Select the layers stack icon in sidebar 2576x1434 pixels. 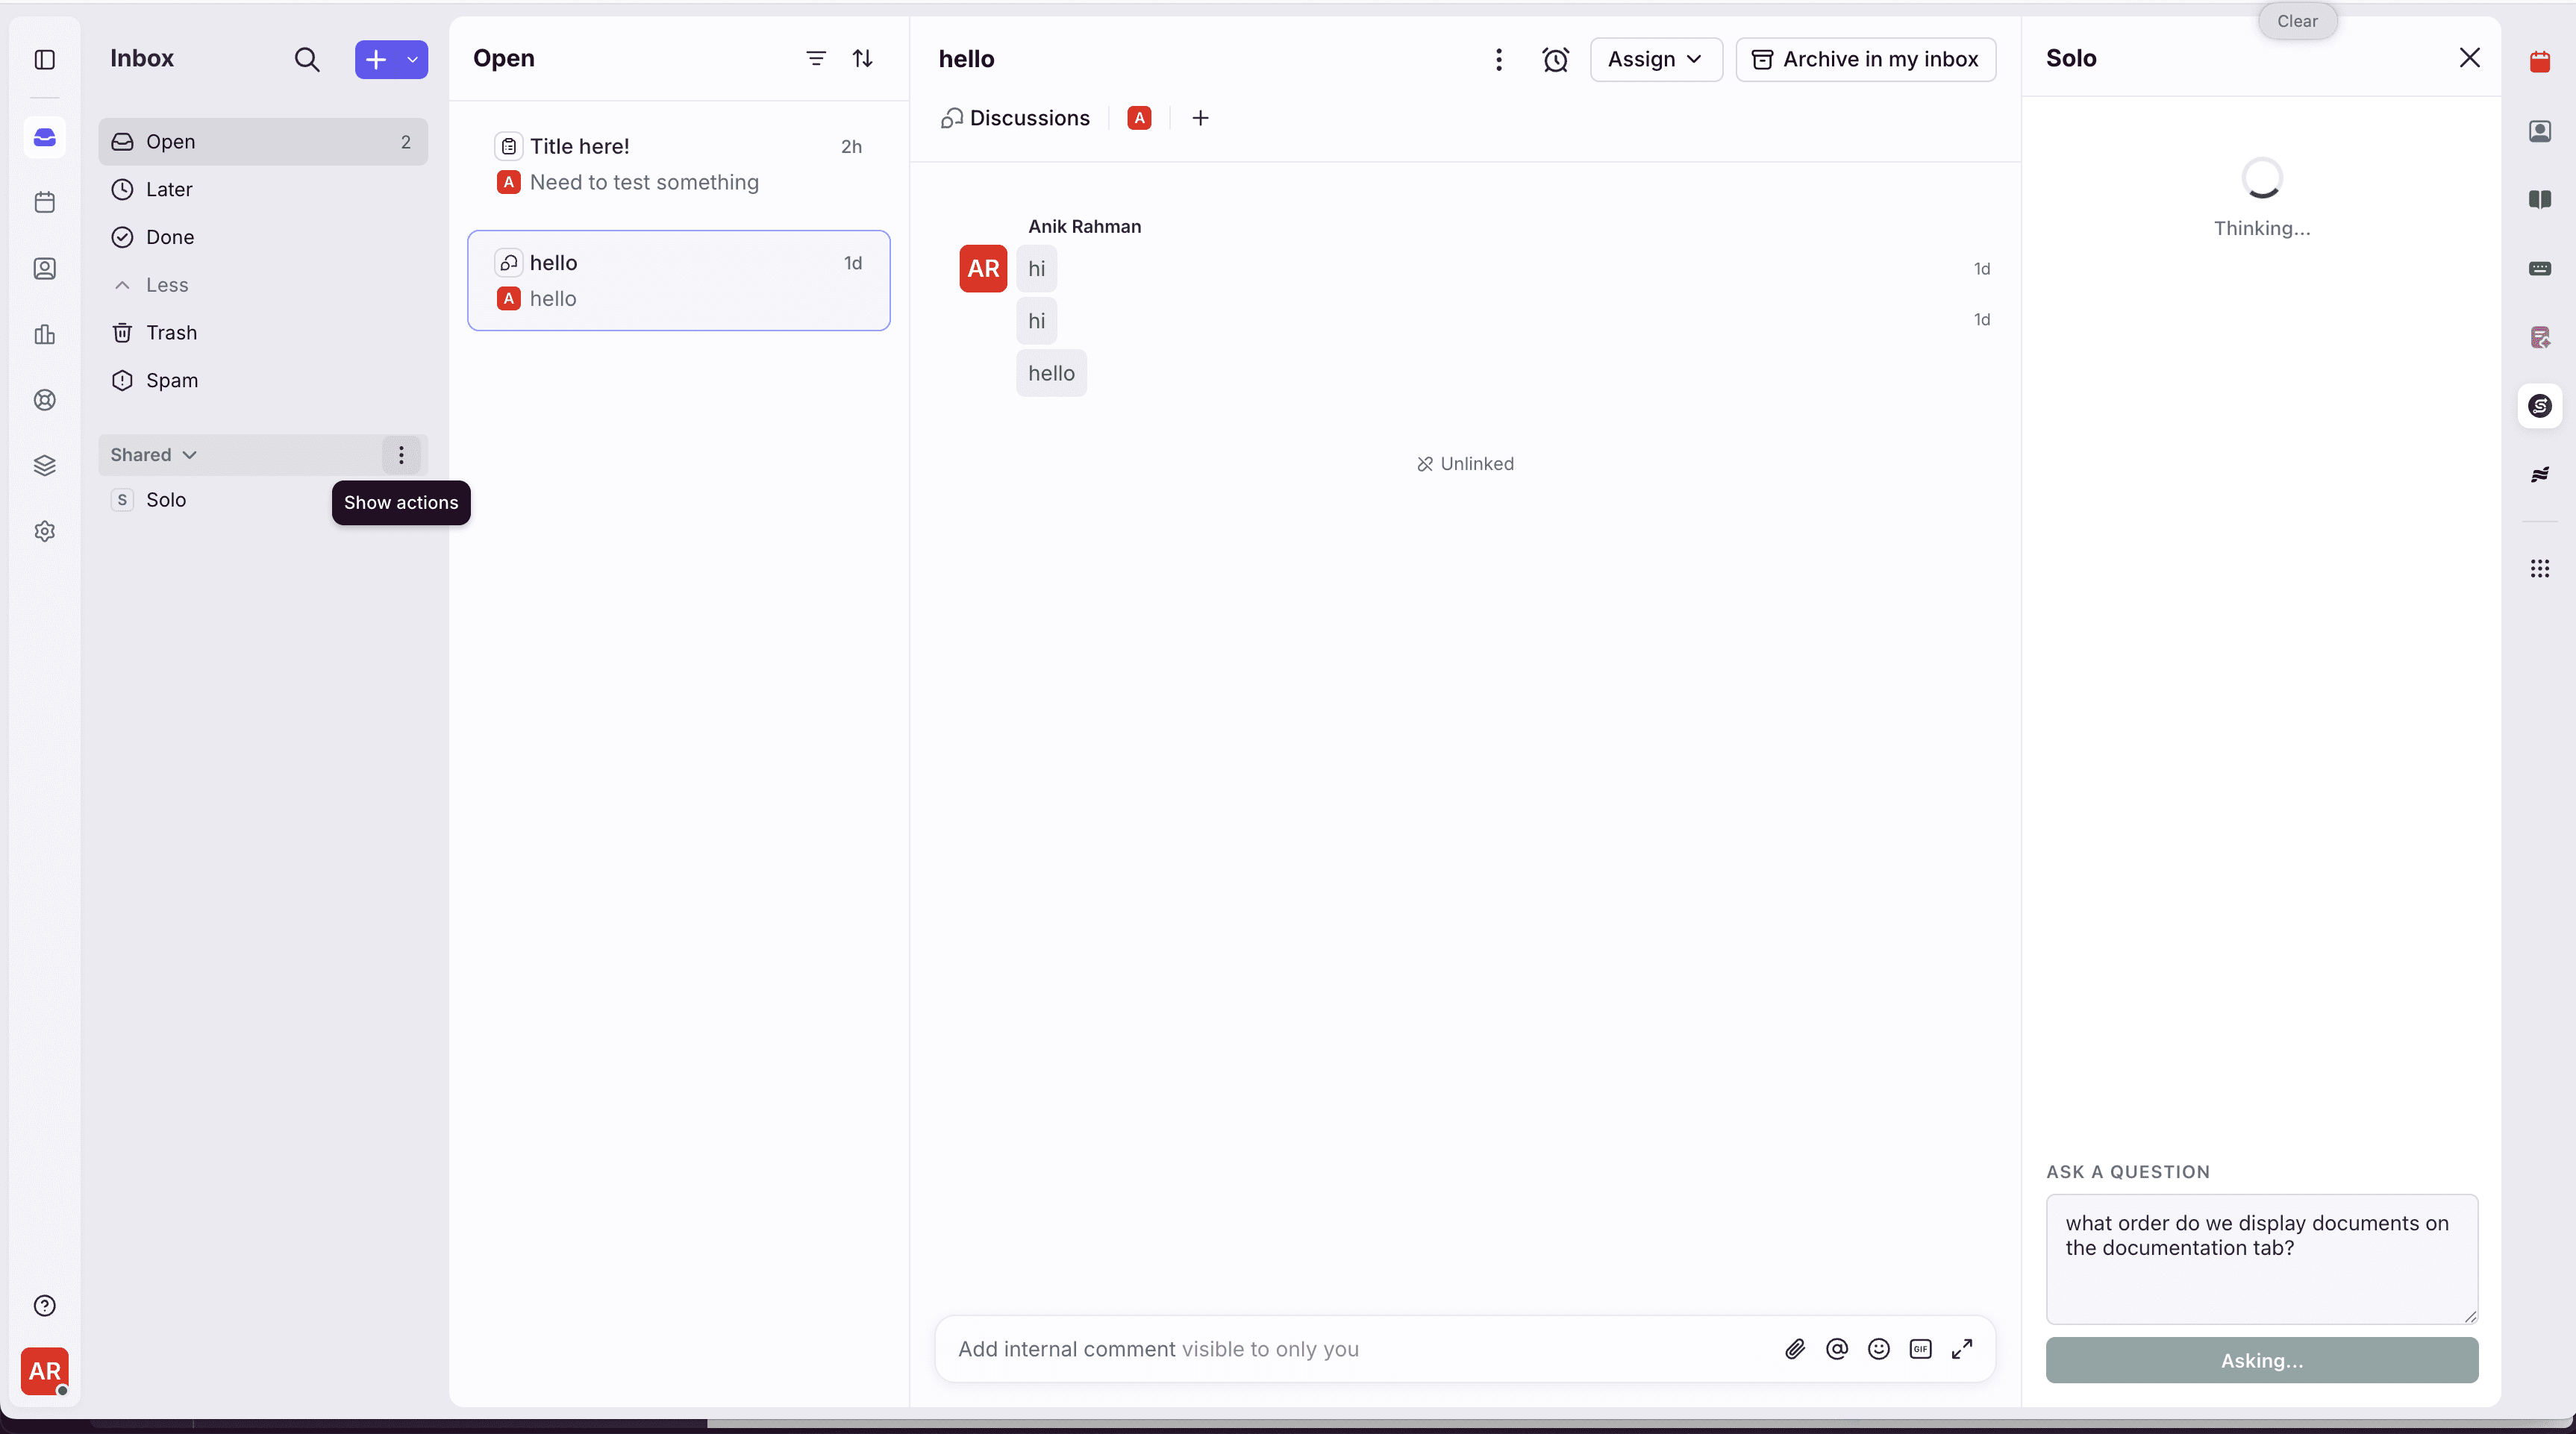(44, 465)
